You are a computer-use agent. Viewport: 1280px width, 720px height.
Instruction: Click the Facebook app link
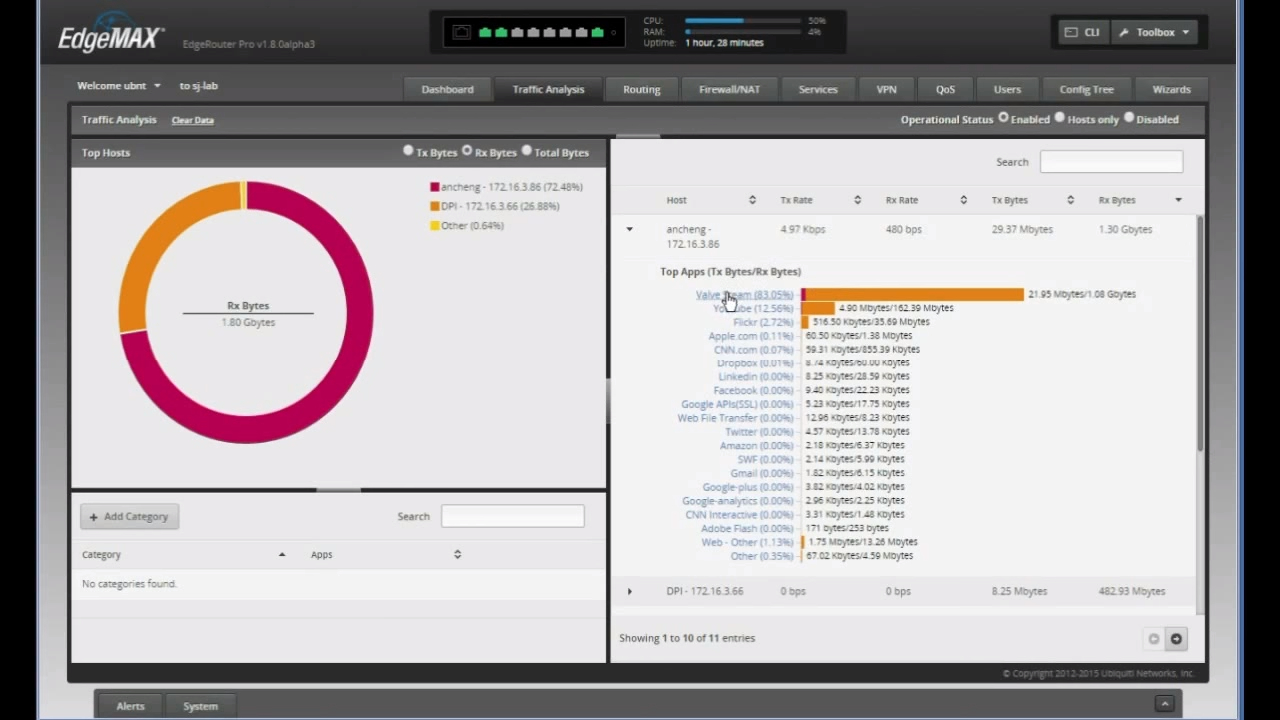(x=753, y=391)
